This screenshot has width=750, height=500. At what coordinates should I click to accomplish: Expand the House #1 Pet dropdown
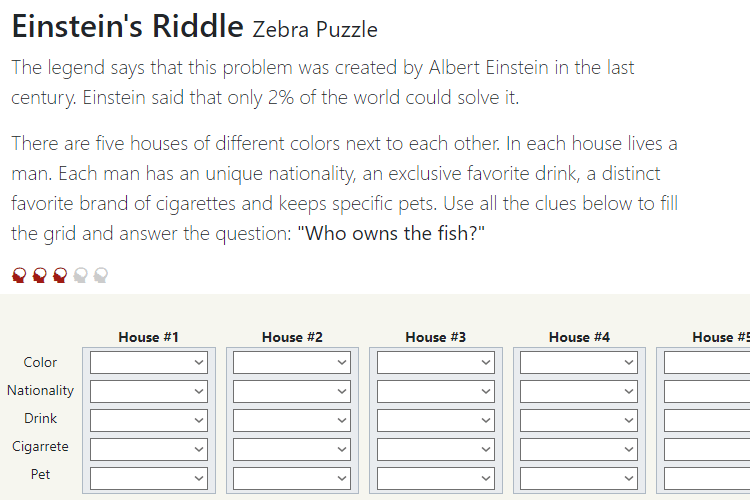[149, 478]
